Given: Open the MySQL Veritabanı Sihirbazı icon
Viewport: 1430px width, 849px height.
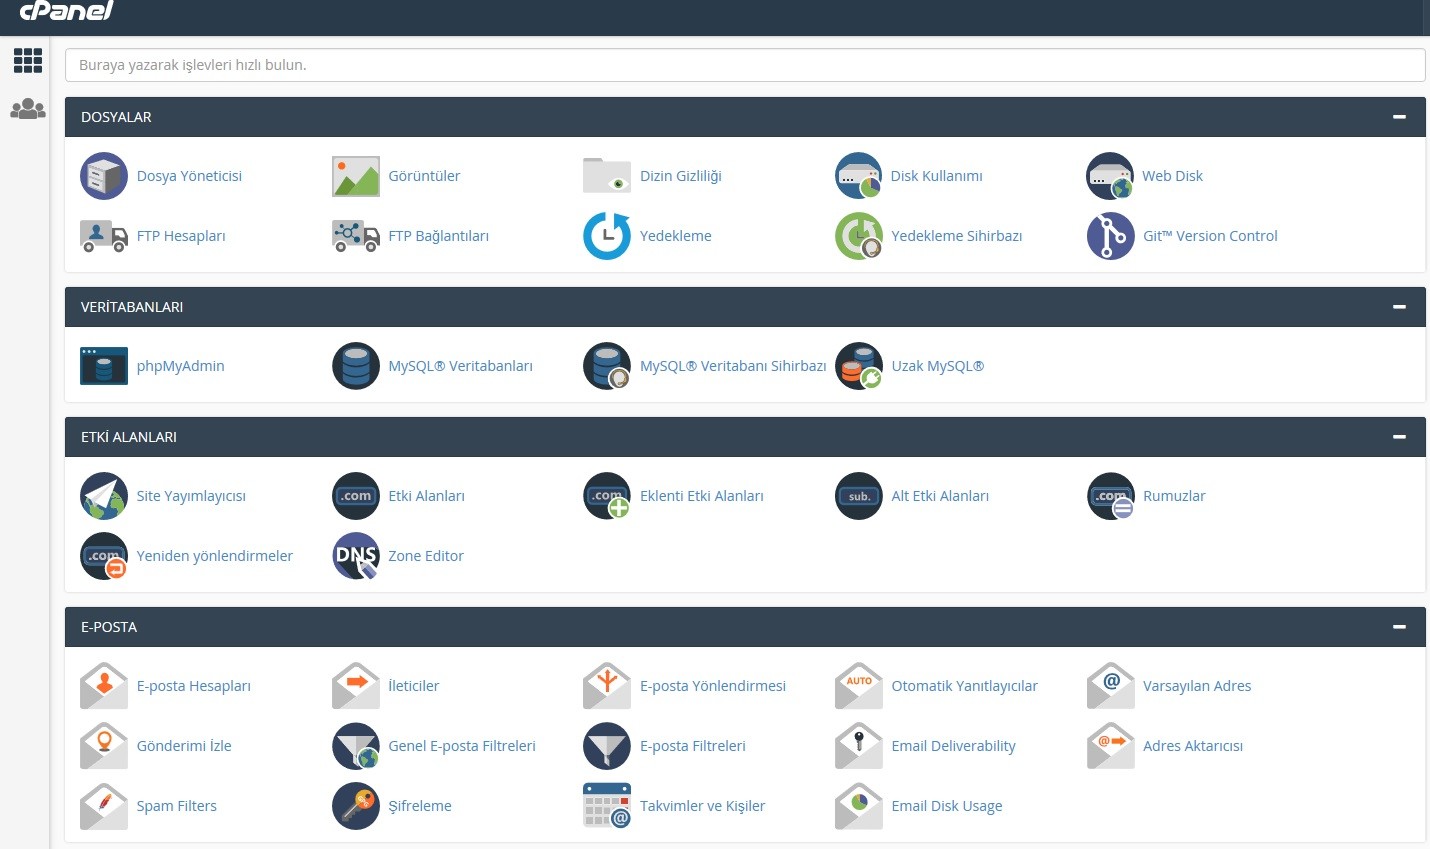Looking at the screenshot, I should tap(607, 366).
